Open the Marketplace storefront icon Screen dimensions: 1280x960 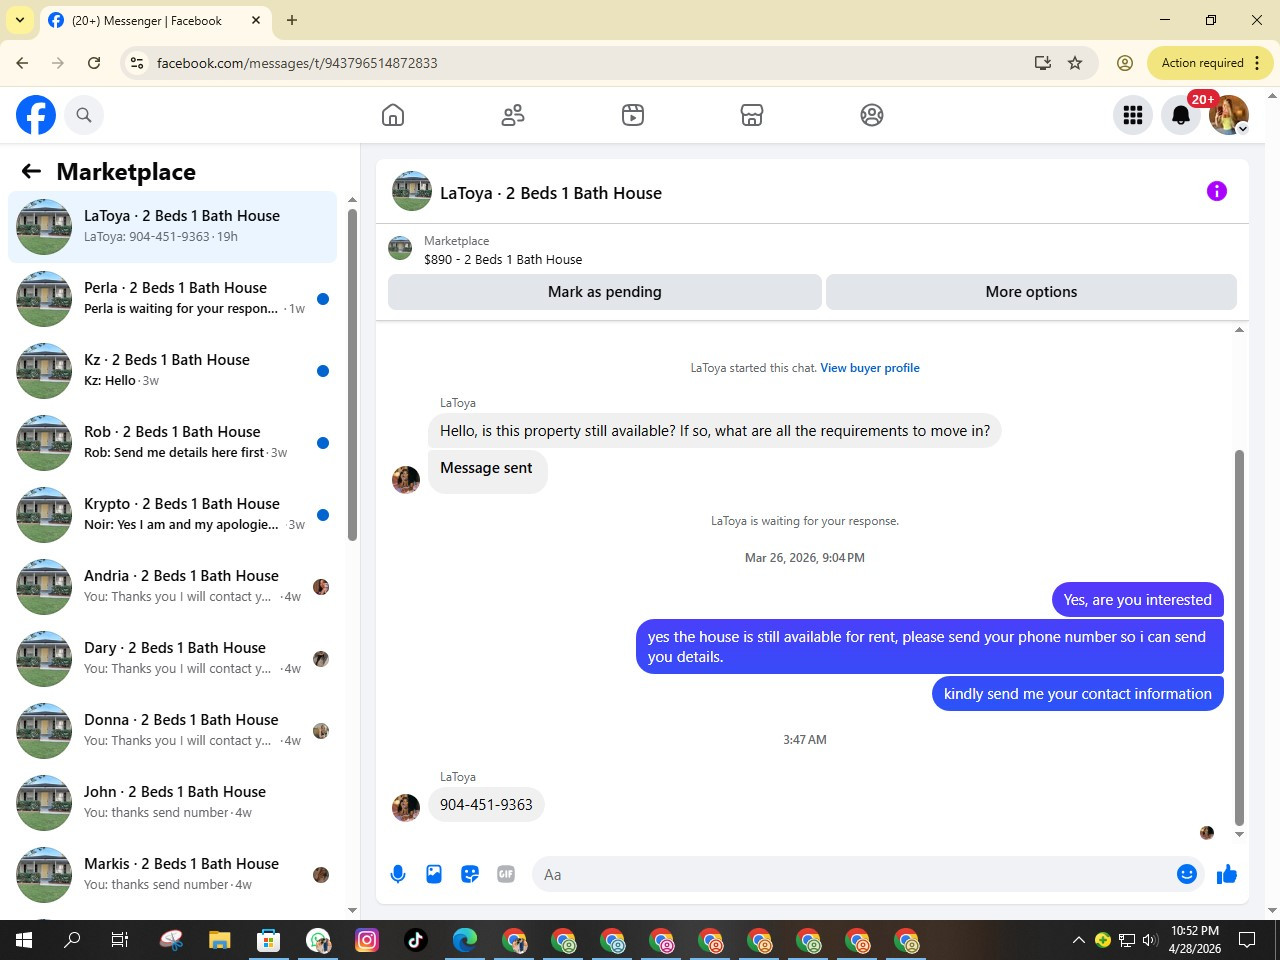(x=752, y=115)
